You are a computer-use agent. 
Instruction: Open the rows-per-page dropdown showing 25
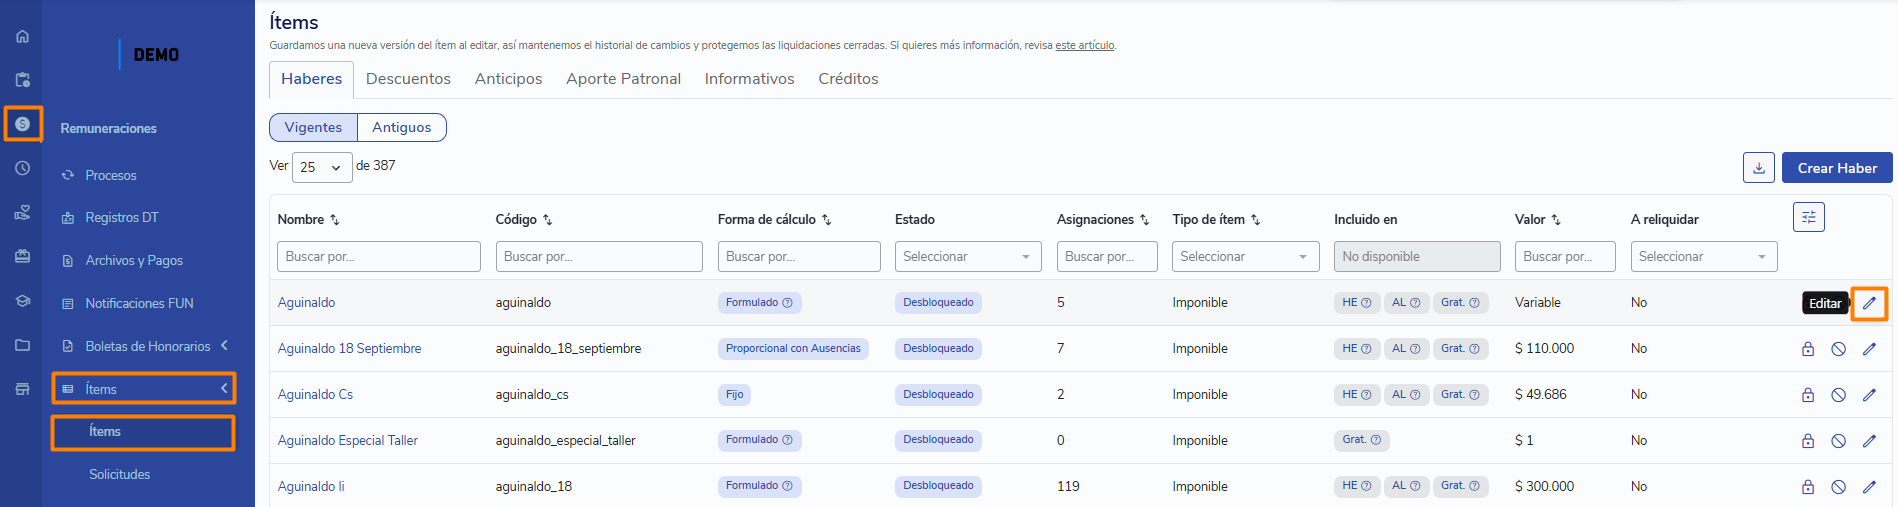coord(321,167)
